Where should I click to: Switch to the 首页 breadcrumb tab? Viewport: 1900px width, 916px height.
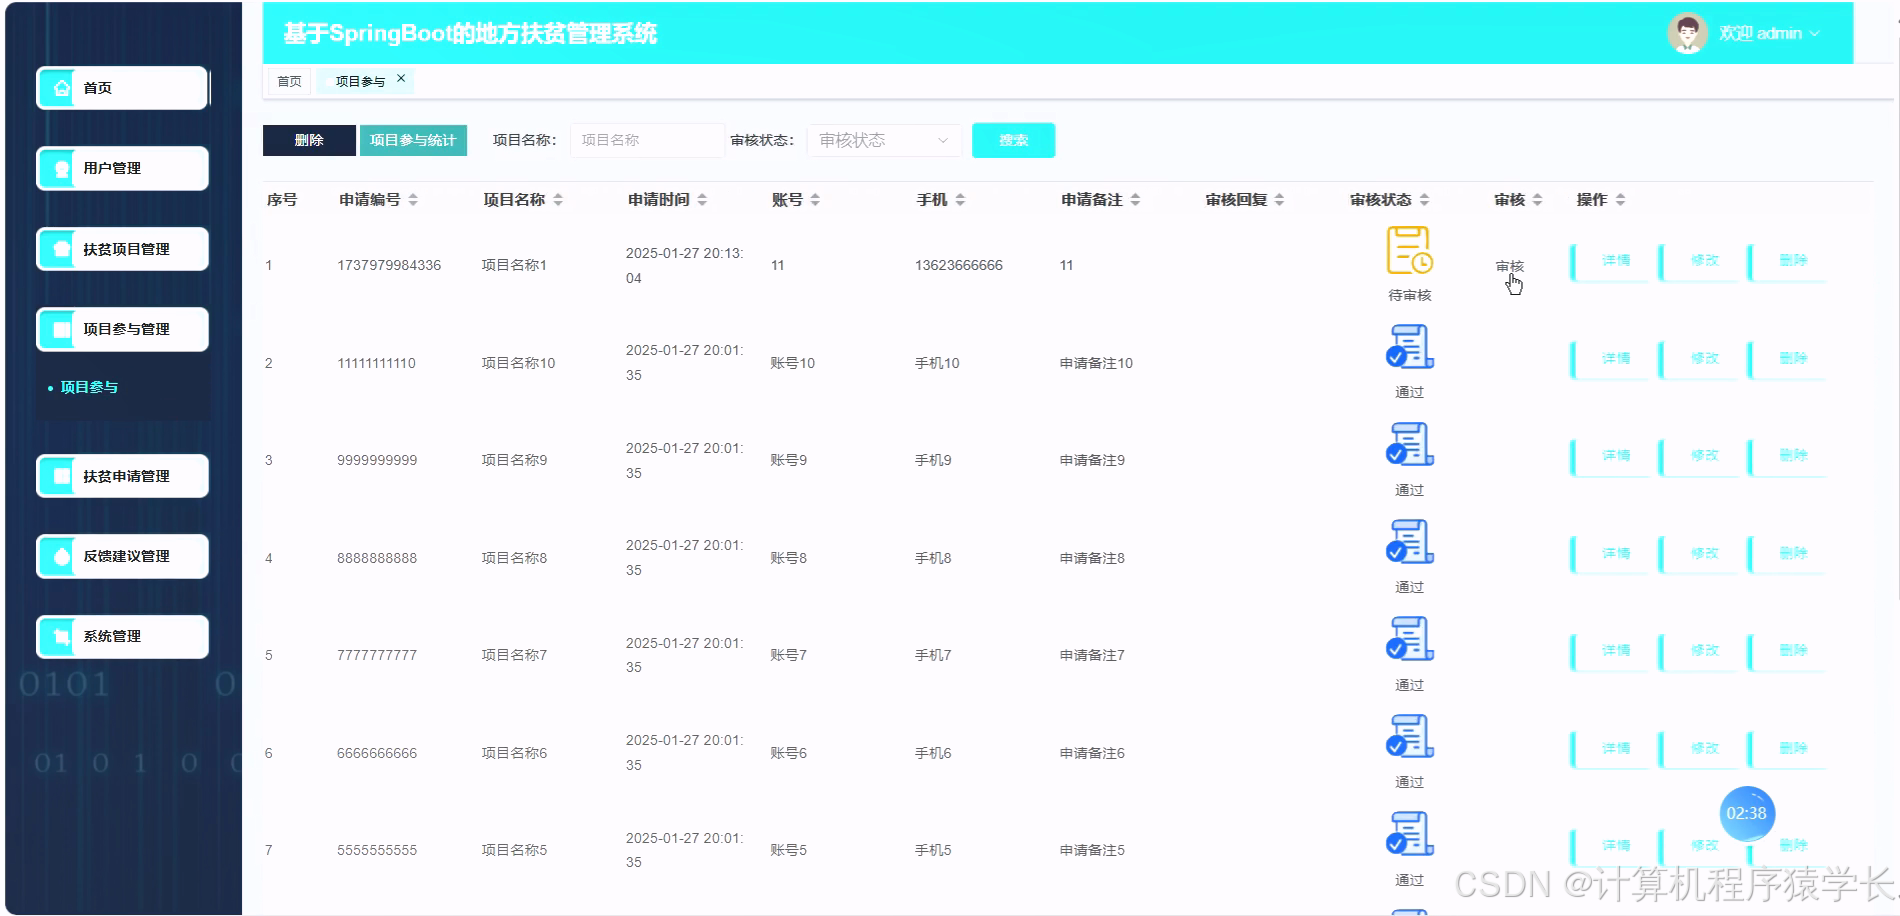pyautogui.click(x=288, y=81)
